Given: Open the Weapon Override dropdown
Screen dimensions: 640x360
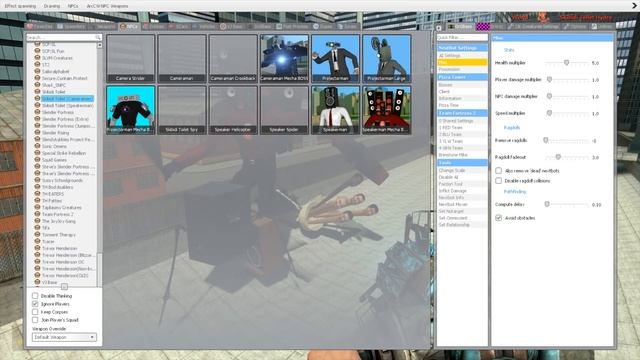Looking at the screenshot, I should 64,337.
